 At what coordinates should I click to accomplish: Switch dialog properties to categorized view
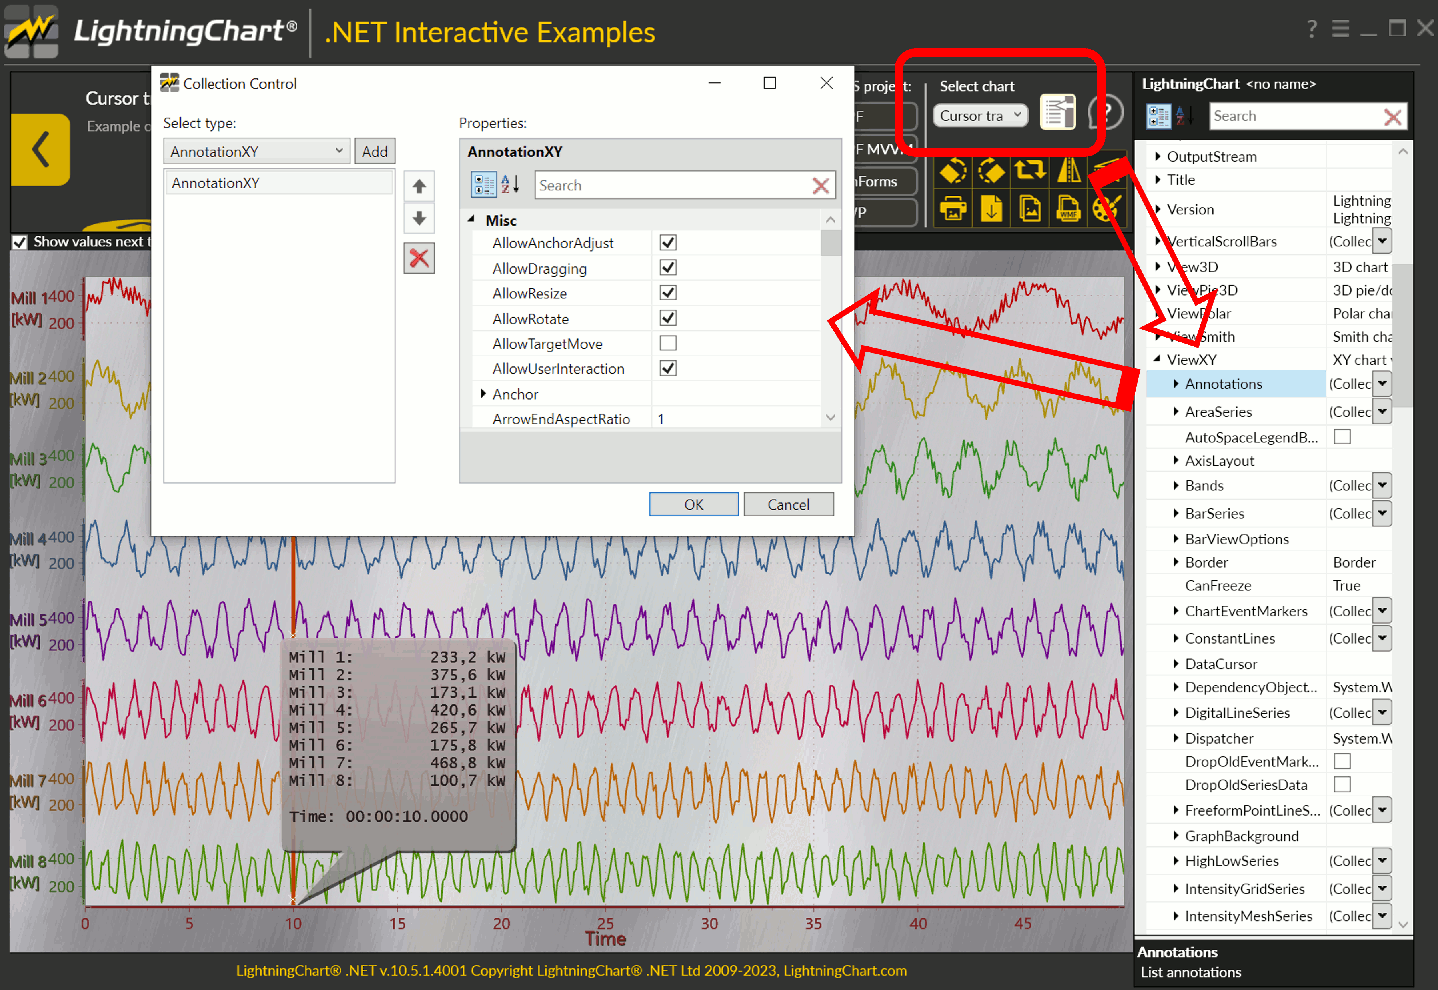(484, 185)
